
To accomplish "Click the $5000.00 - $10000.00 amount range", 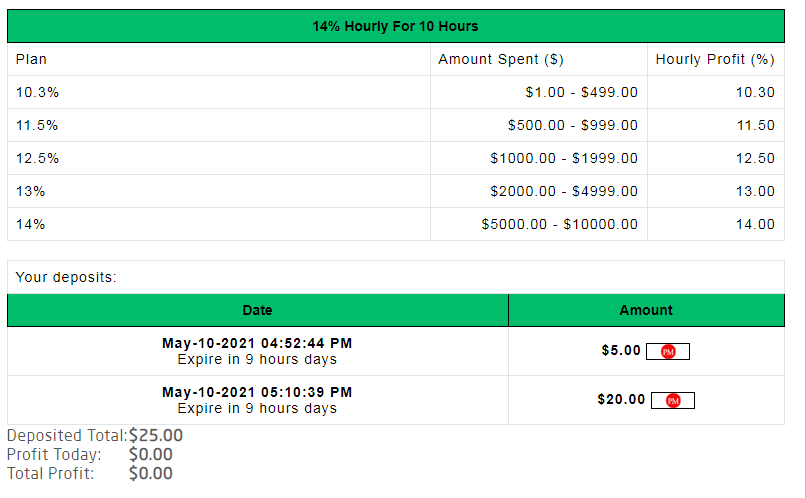I will (x=559, y=224).
